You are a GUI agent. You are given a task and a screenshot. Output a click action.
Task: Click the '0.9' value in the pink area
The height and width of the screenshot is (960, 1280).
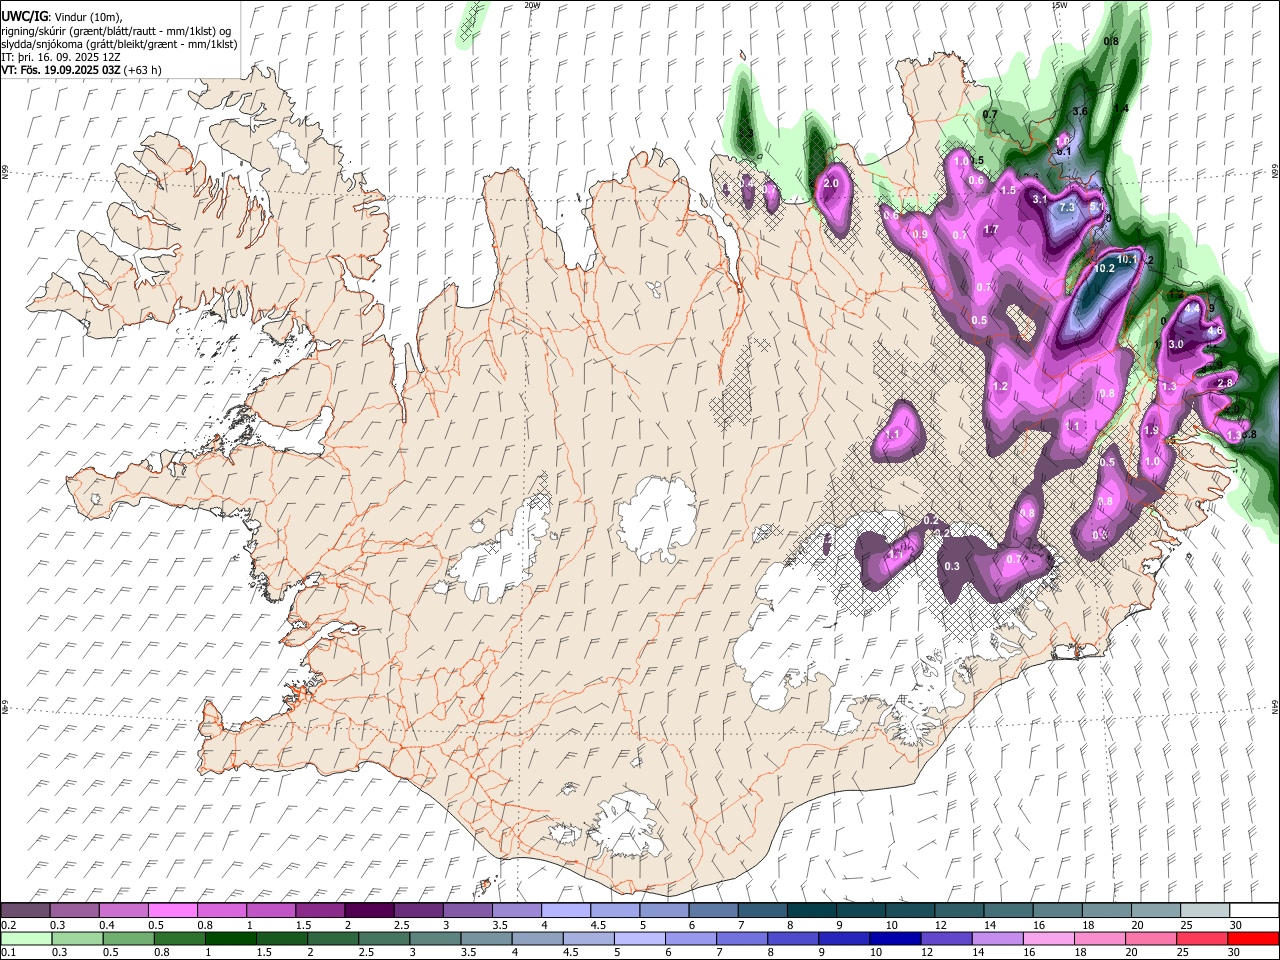(x=921, y=235)
